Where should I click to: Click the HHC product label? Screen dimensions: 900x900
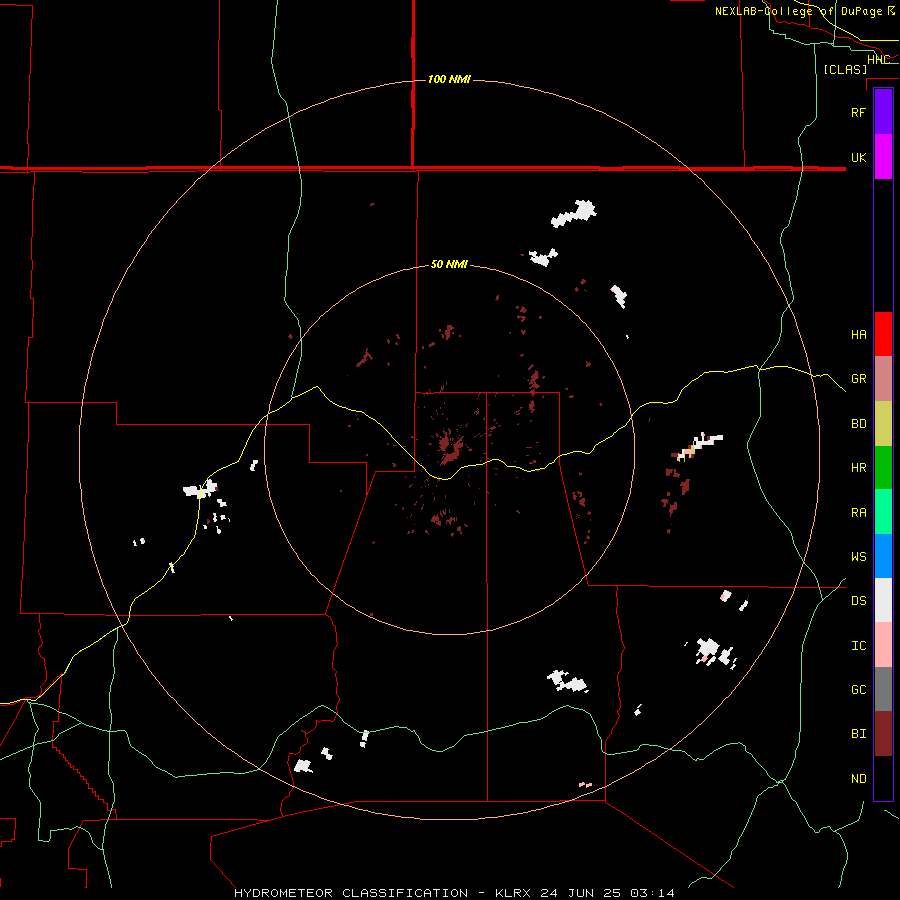[878, 60]
